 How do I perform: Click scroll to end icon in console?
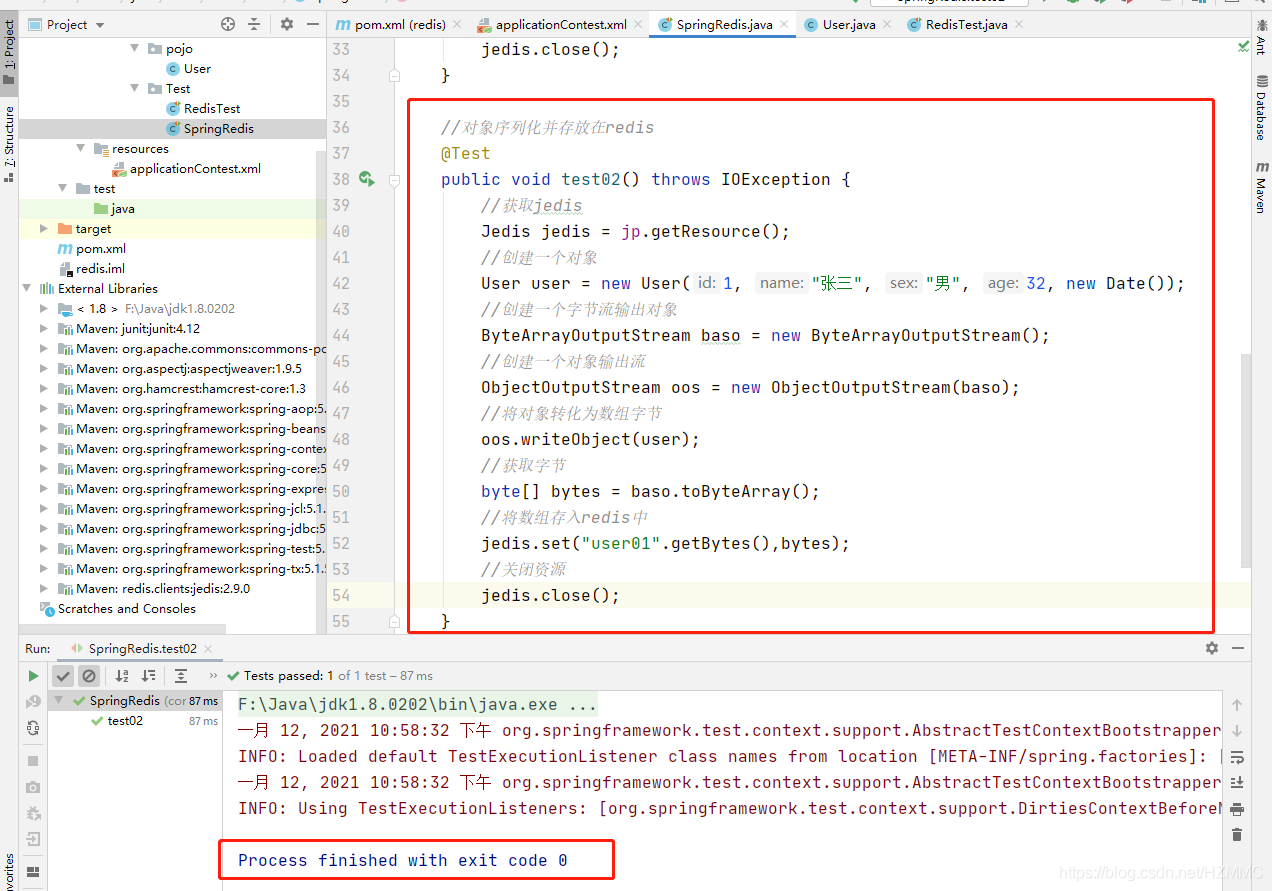[x=1237, y=783]
